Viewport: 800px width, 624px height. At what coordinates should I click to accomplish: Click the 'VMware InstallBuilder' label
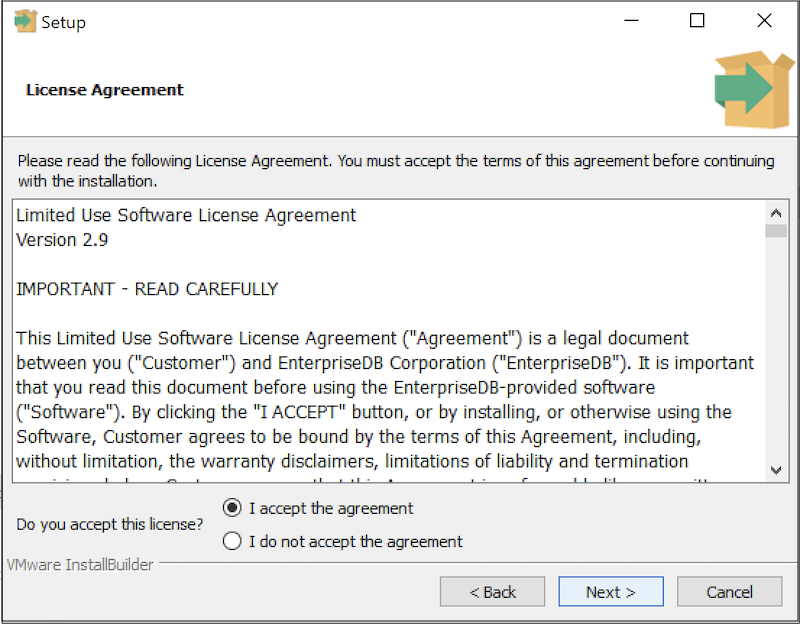click(80, 565)
